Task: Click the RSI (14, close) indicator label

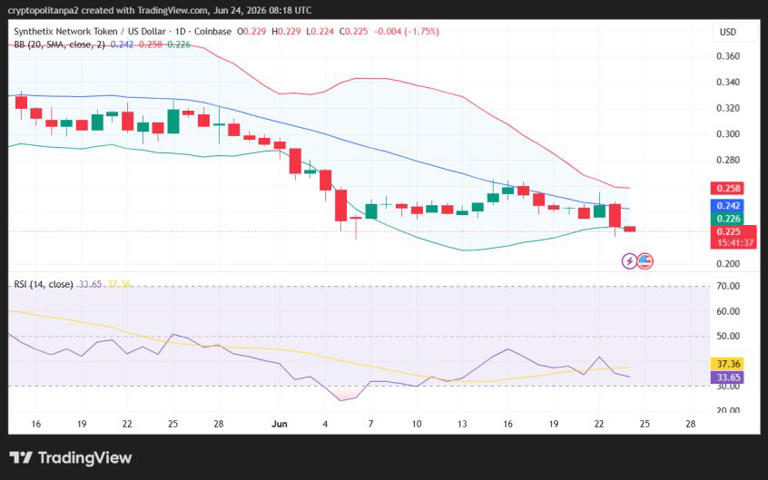Action: [44, 284]
